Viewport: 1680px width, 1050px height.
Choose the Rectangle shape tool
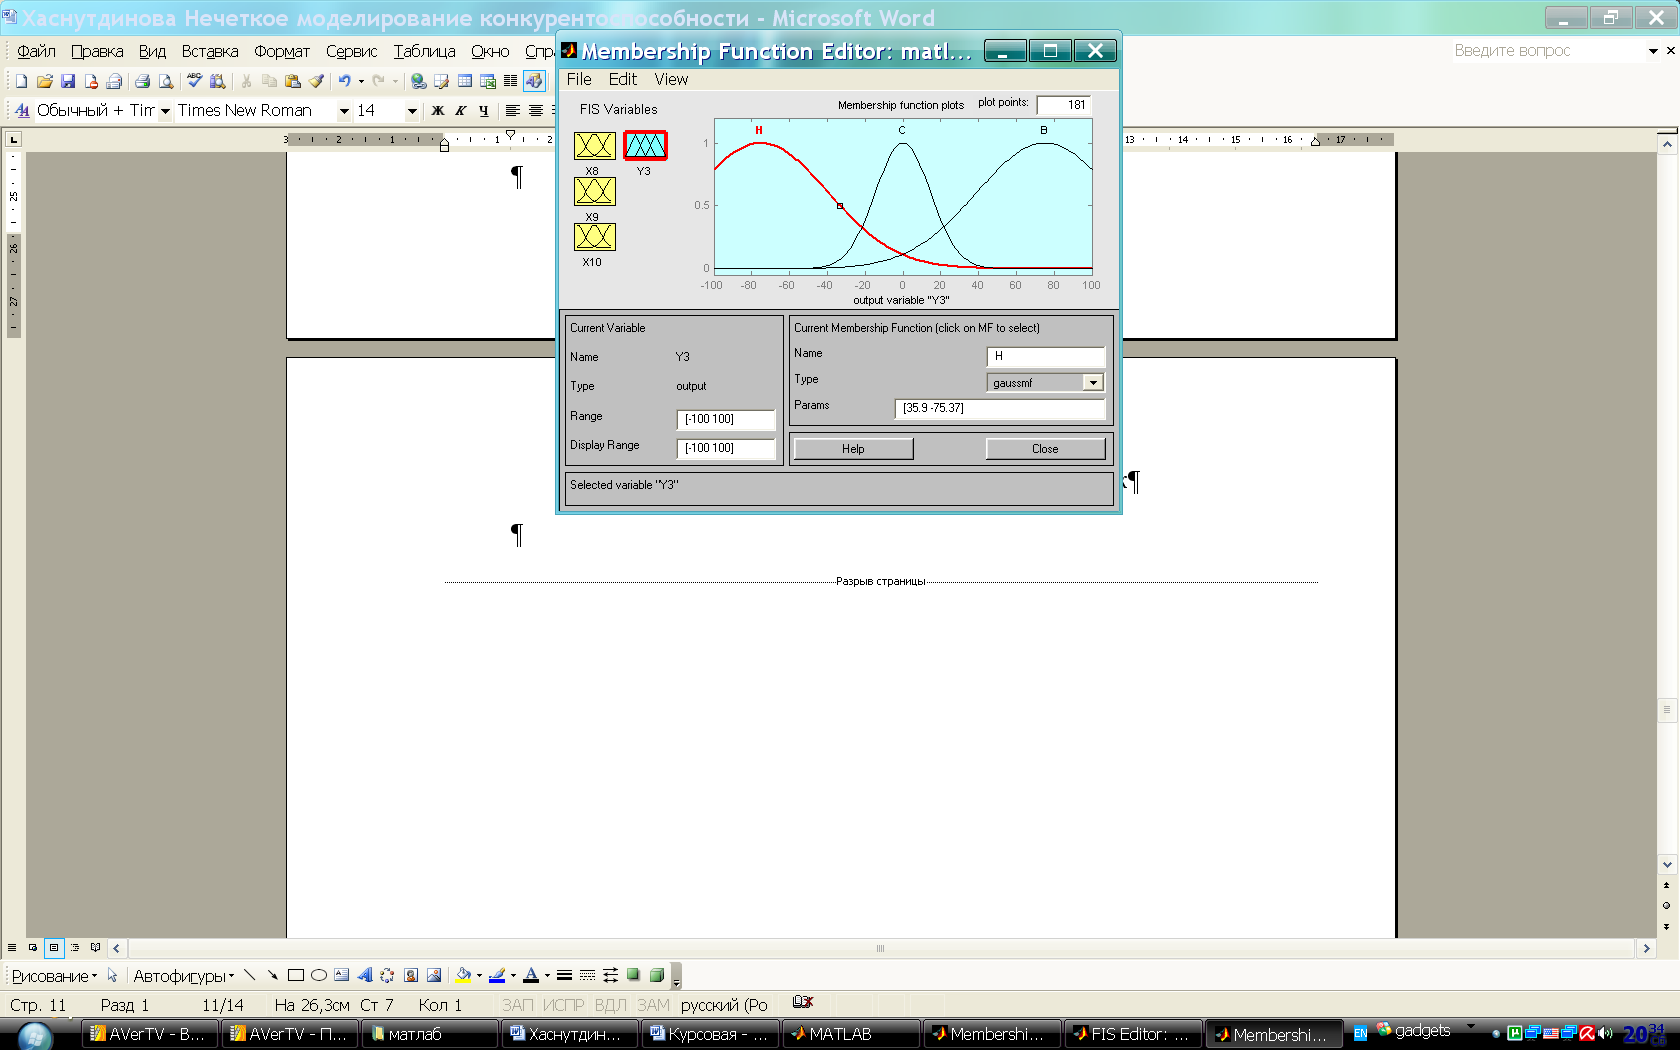(x=296, y=975)
